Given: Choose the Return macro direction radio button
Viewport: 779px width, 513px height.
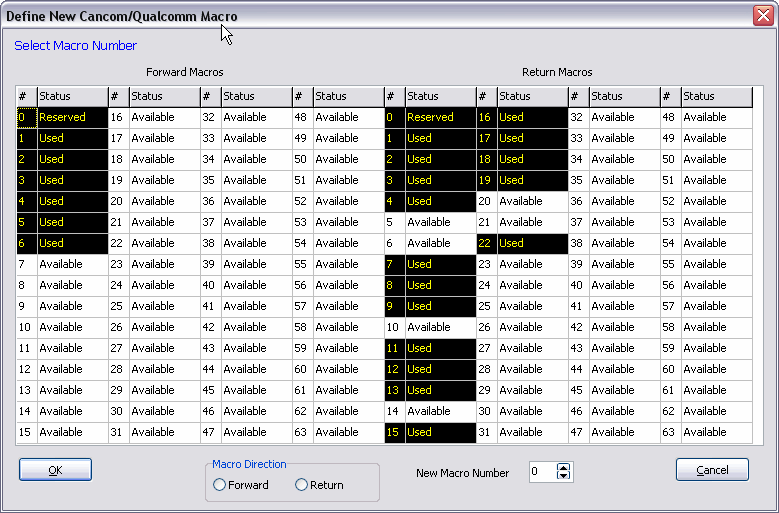Looking at the screenshot, I should (x=302, y=485).
